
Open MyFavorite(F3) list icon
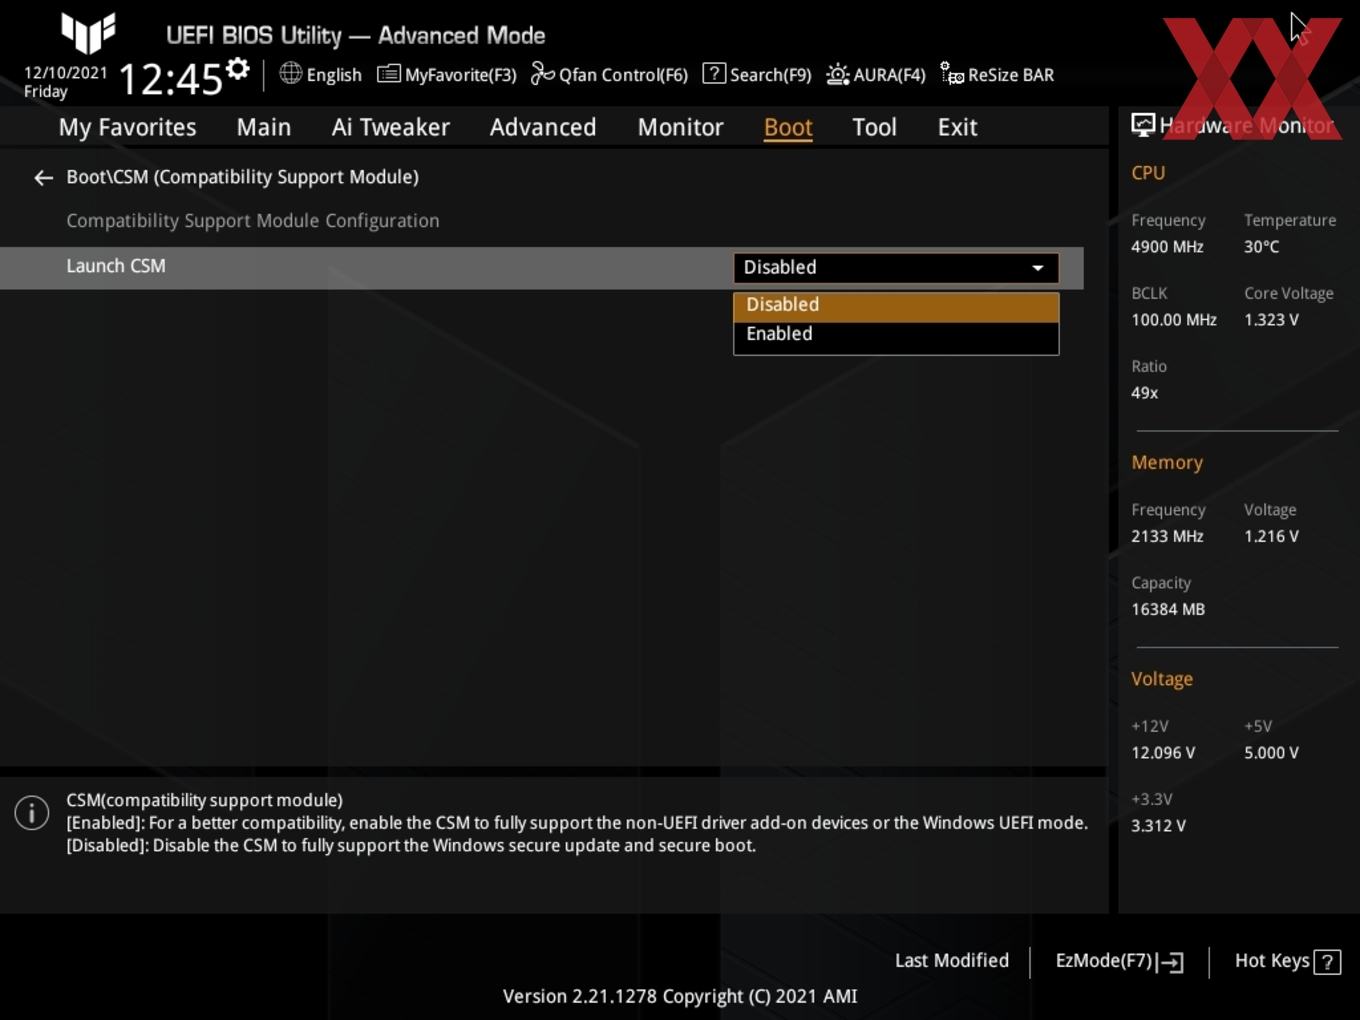point(389,74)
